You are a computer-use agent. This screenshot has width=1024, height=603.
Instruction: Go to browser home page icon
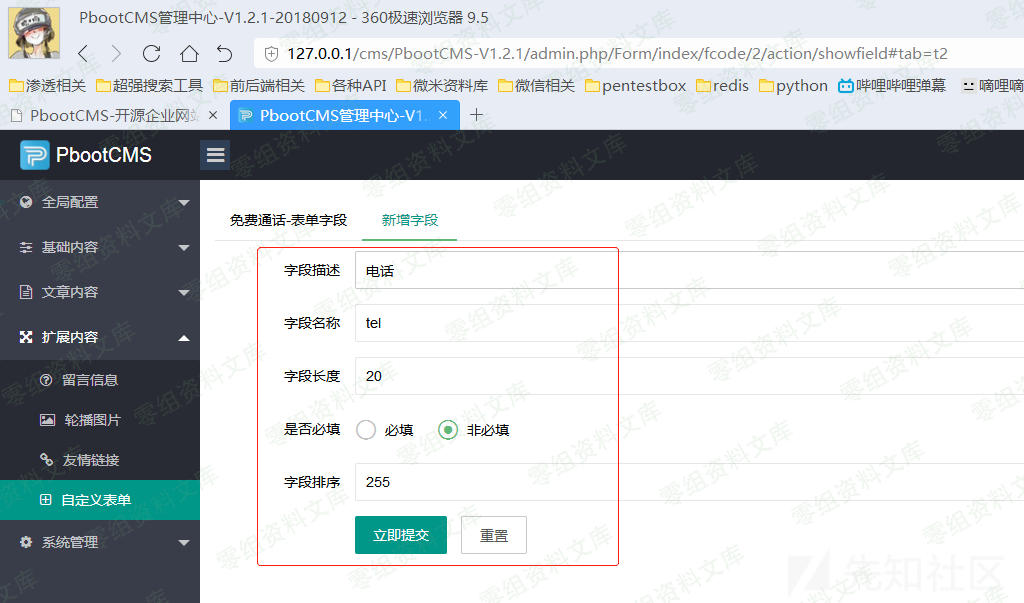click(189, 53)
